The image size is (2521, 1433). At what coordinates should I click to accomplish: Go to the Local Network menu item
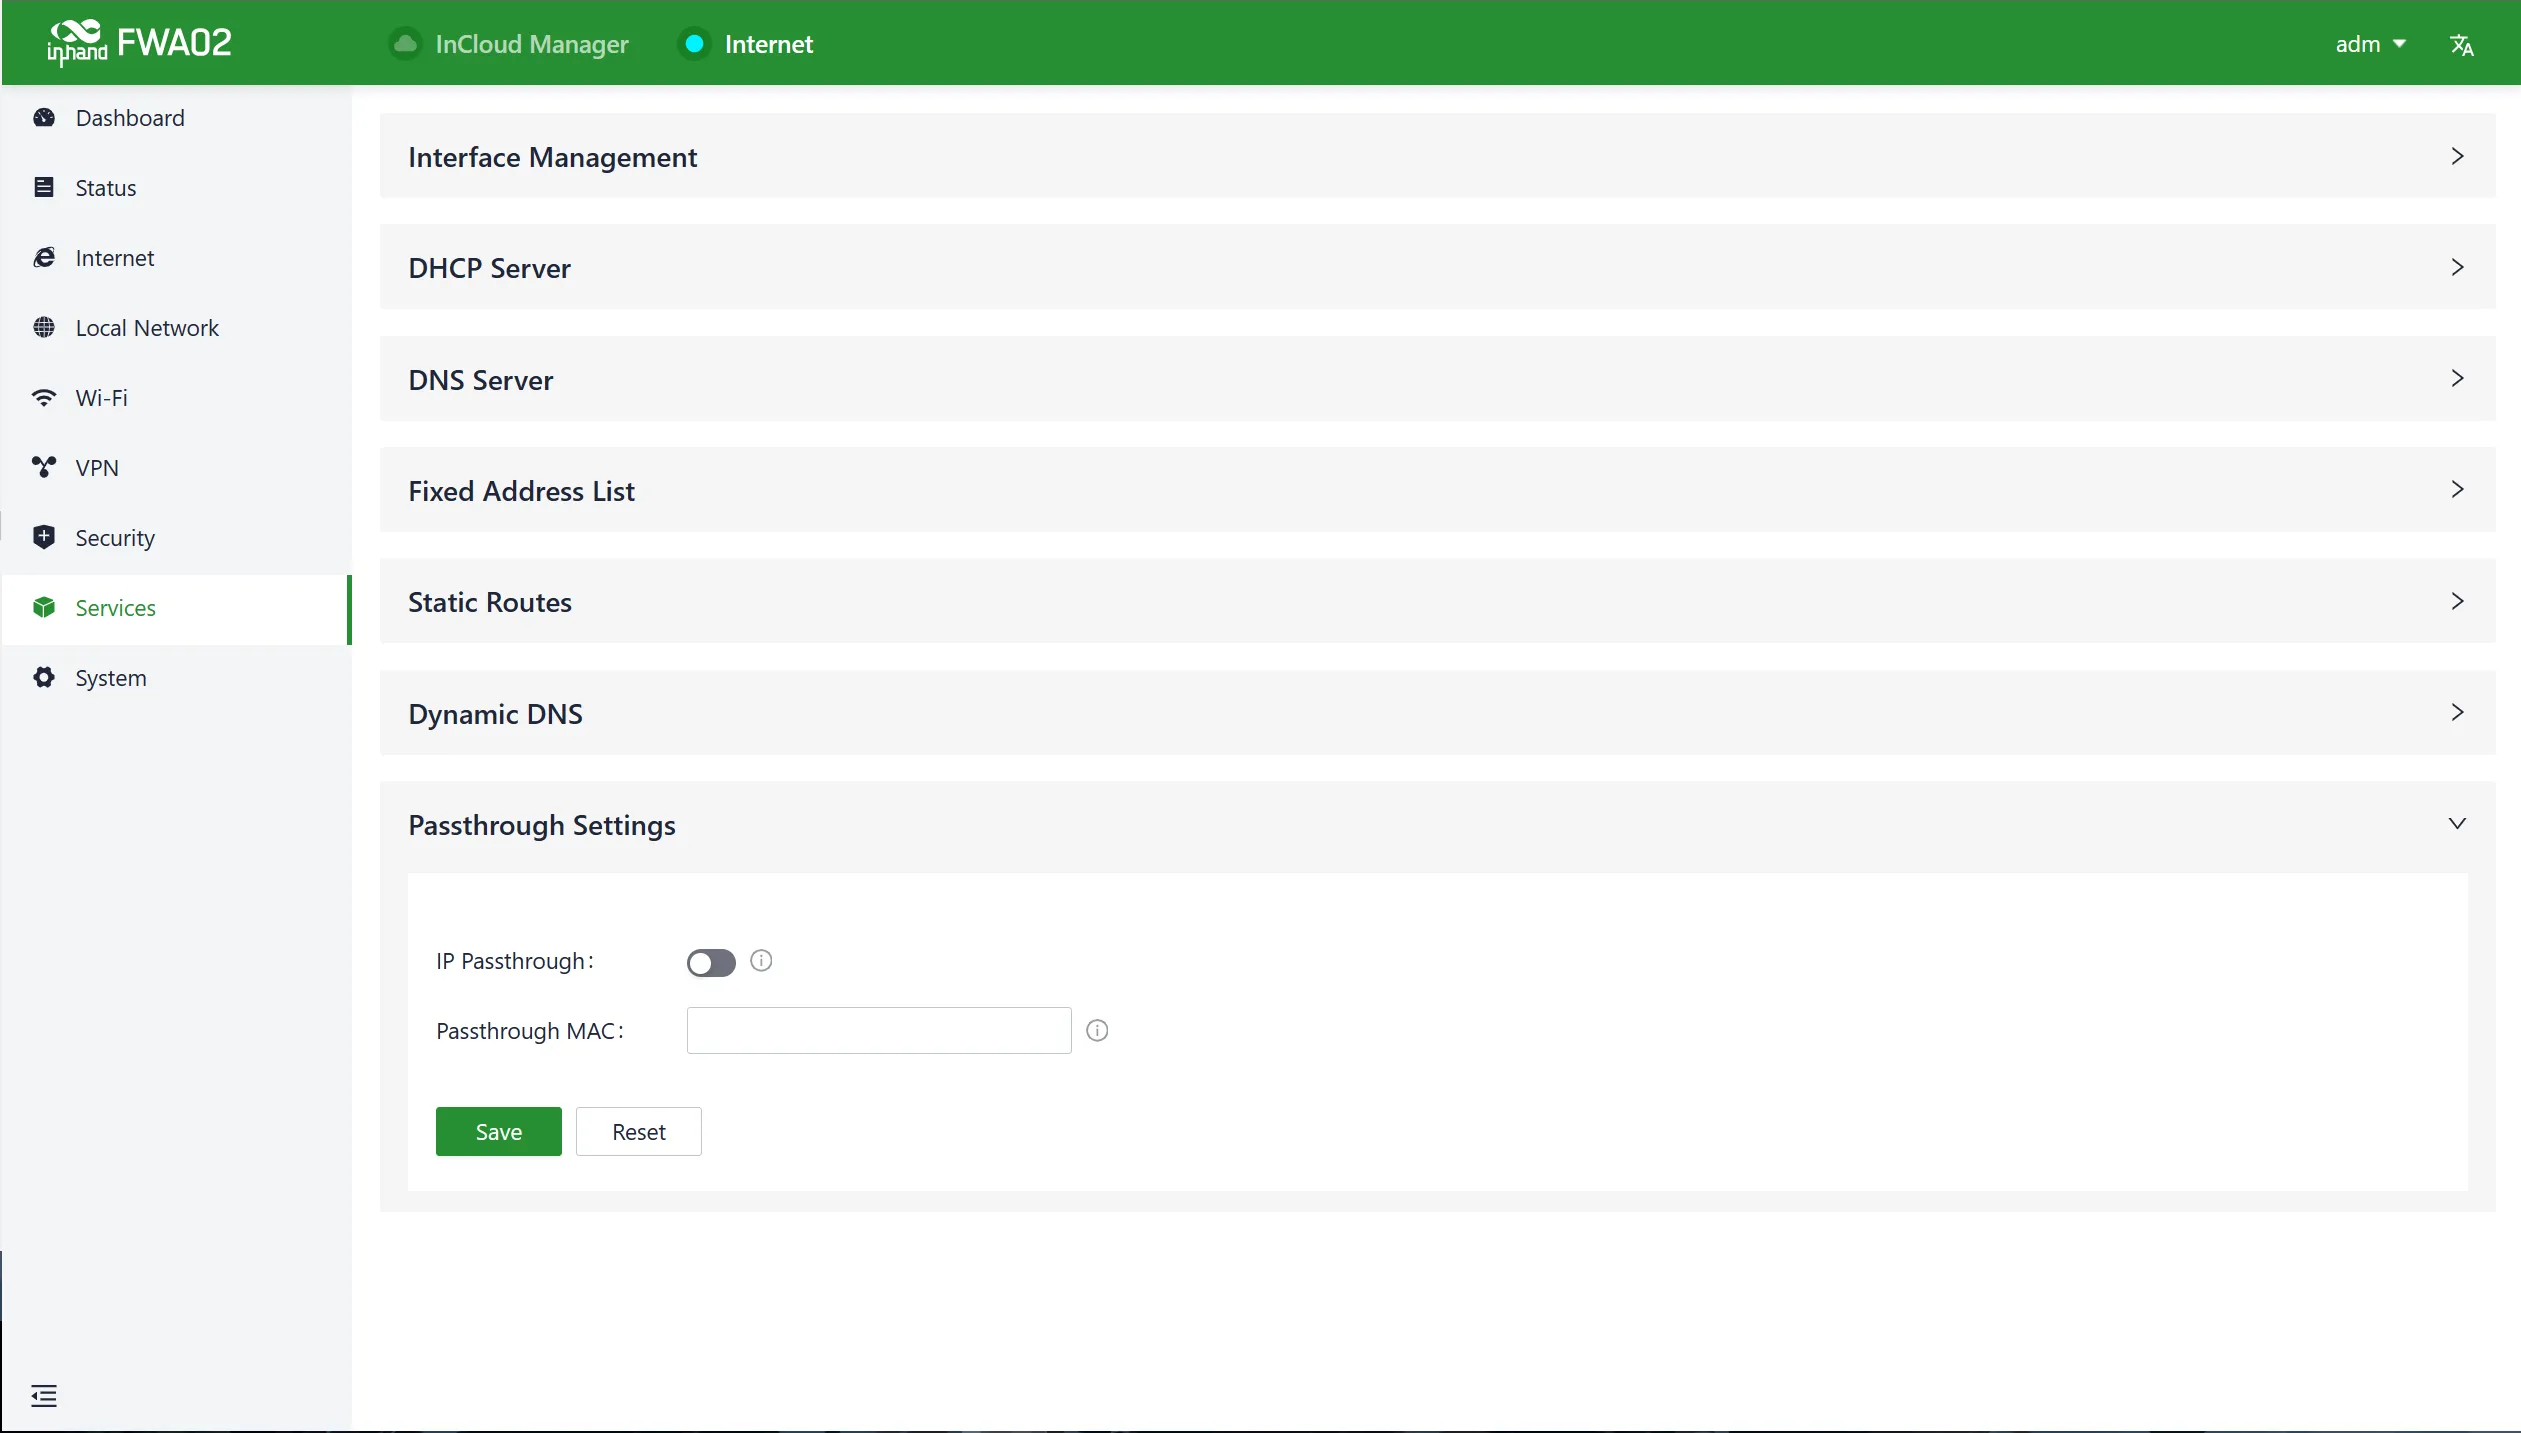[x=176, y=328]
